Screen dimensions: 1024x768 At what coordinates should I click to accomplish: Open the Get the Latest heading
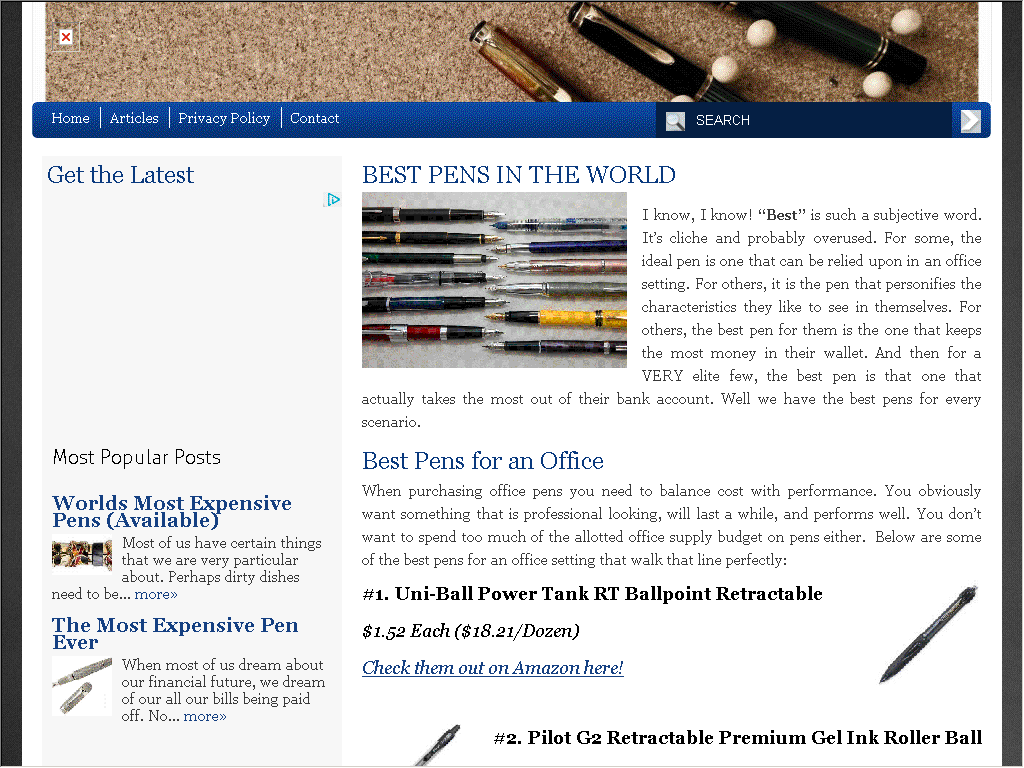point(120,175)
